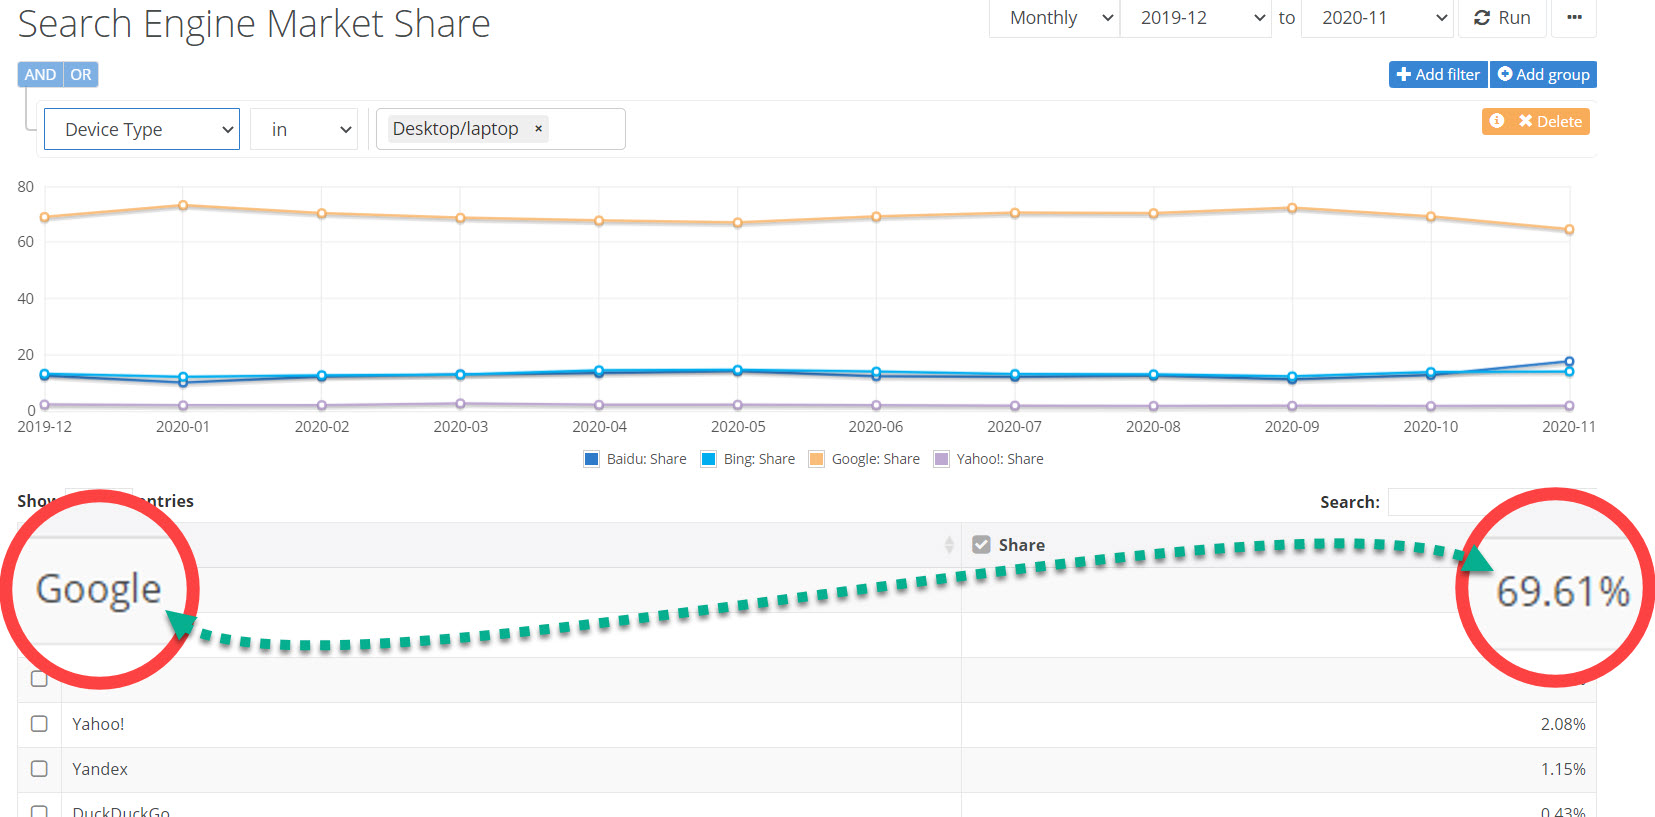Click the Add group button

click(x=1543, y=75)
